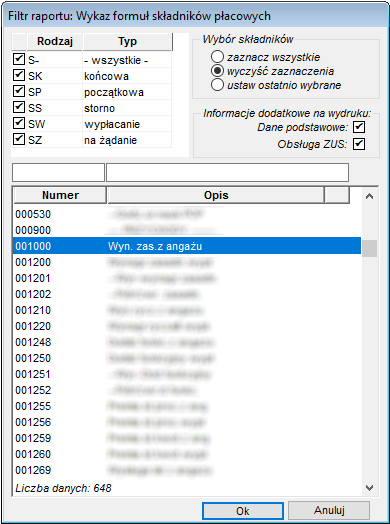This screenshot has height=524, width=390.
Task: Click the list's scroll down arrow
Action: coord(369,488)
